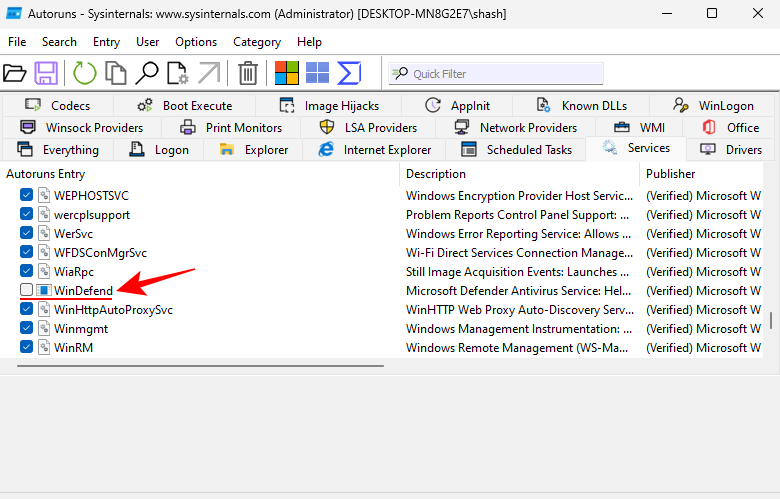Refresh the autoruns list
Viewport: 780px width, 499px height.
(x=85, y=73)
